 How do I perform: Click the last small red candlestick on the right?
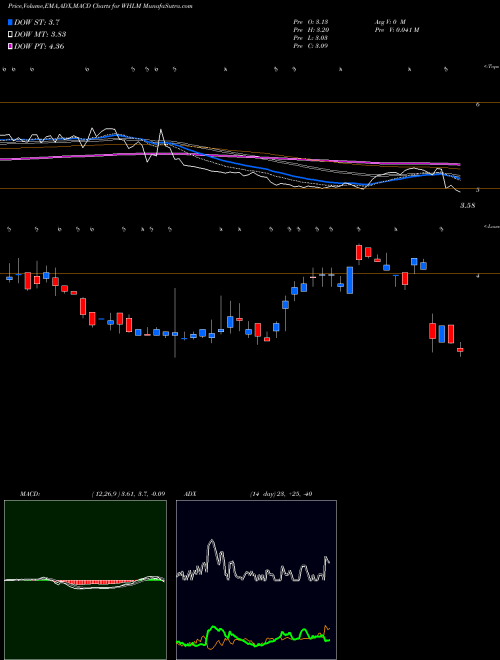pyautogui.click(x=460, y=350)
